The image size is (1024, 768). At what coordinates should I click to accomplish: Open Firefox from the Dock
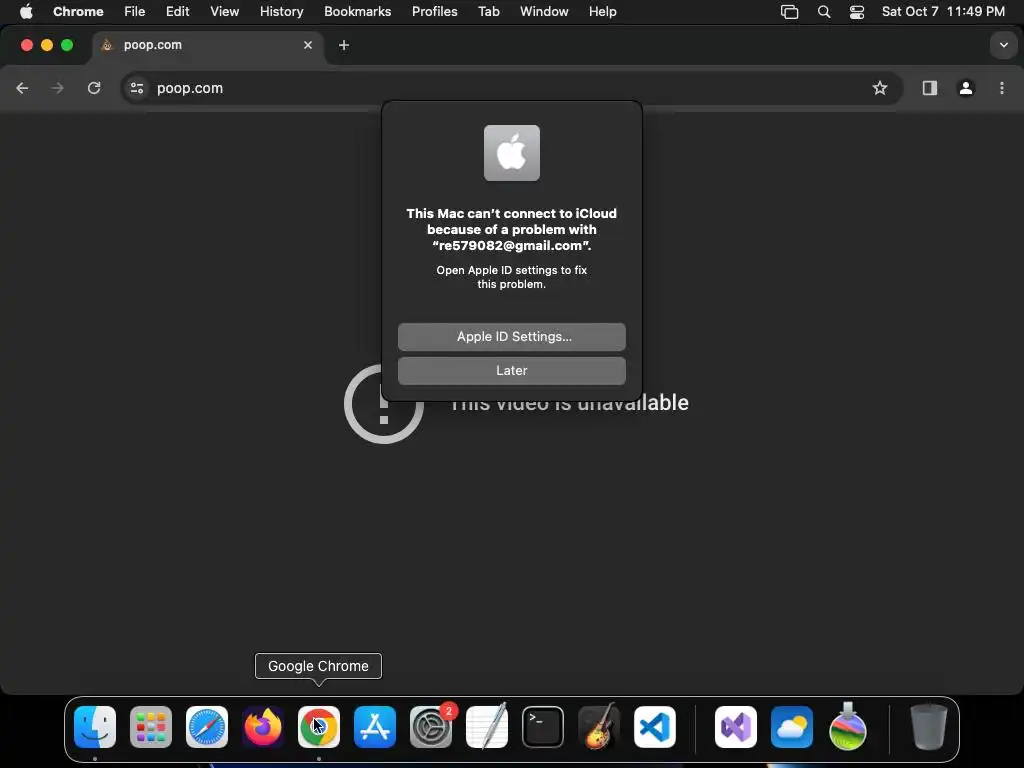pyautogui.click(x=263, y=727)
